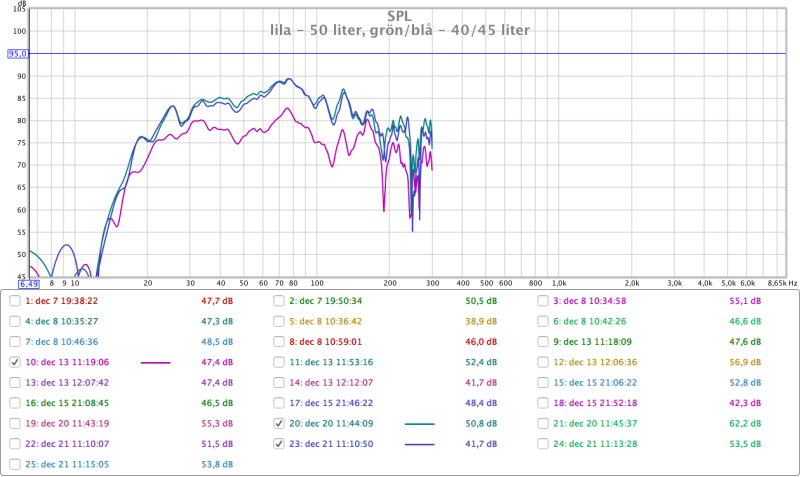The image size is (800, 477).
Task: Enable checkbox for measurement 19: dec 20 11:43:19
Action: [x=15, y=423]
